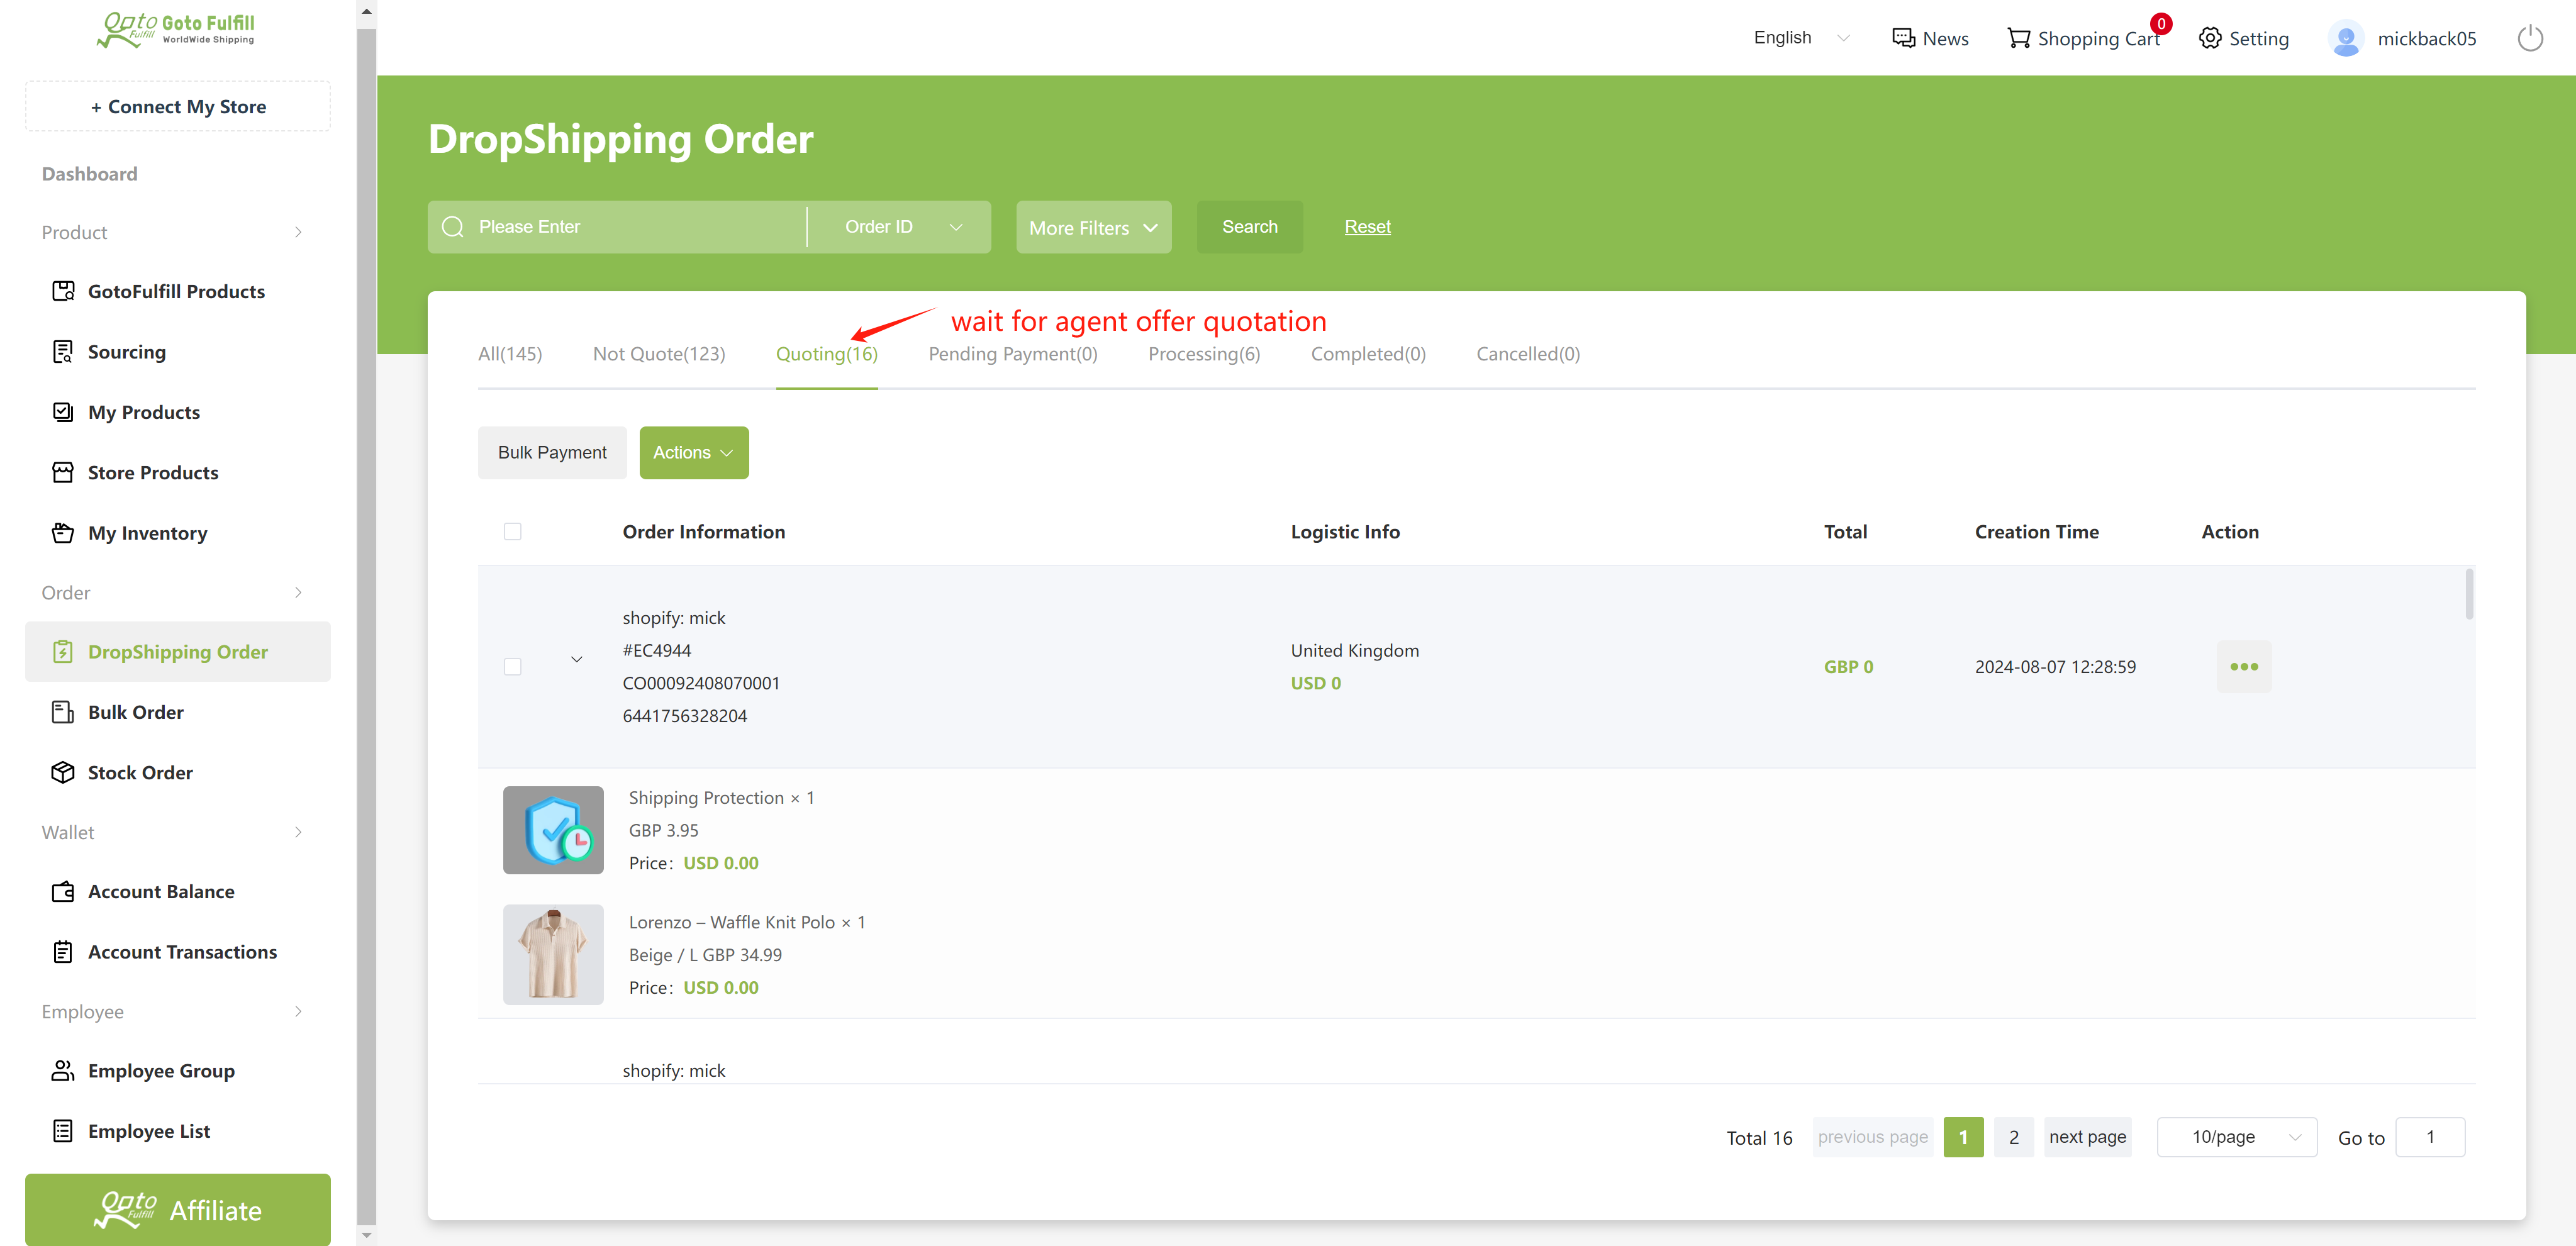This screenshot has height=1246, width=2576.
Task: Open the English language dropdown
Action: coord(1801,38)
